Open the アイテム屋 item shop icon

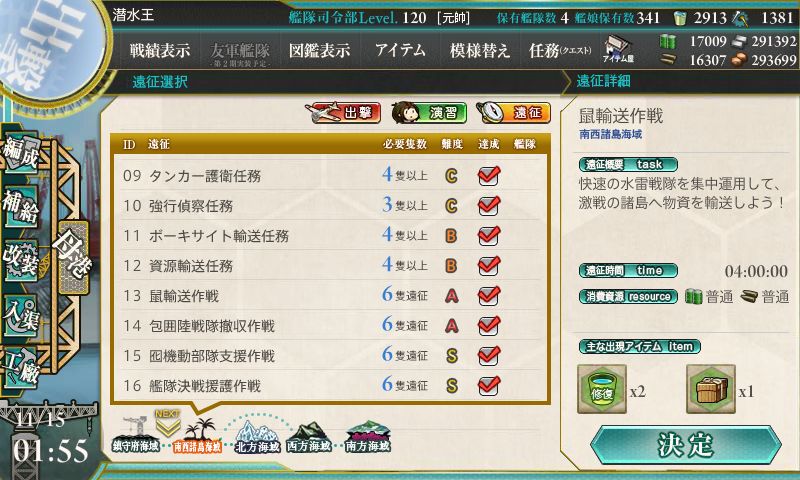[618, 50]
